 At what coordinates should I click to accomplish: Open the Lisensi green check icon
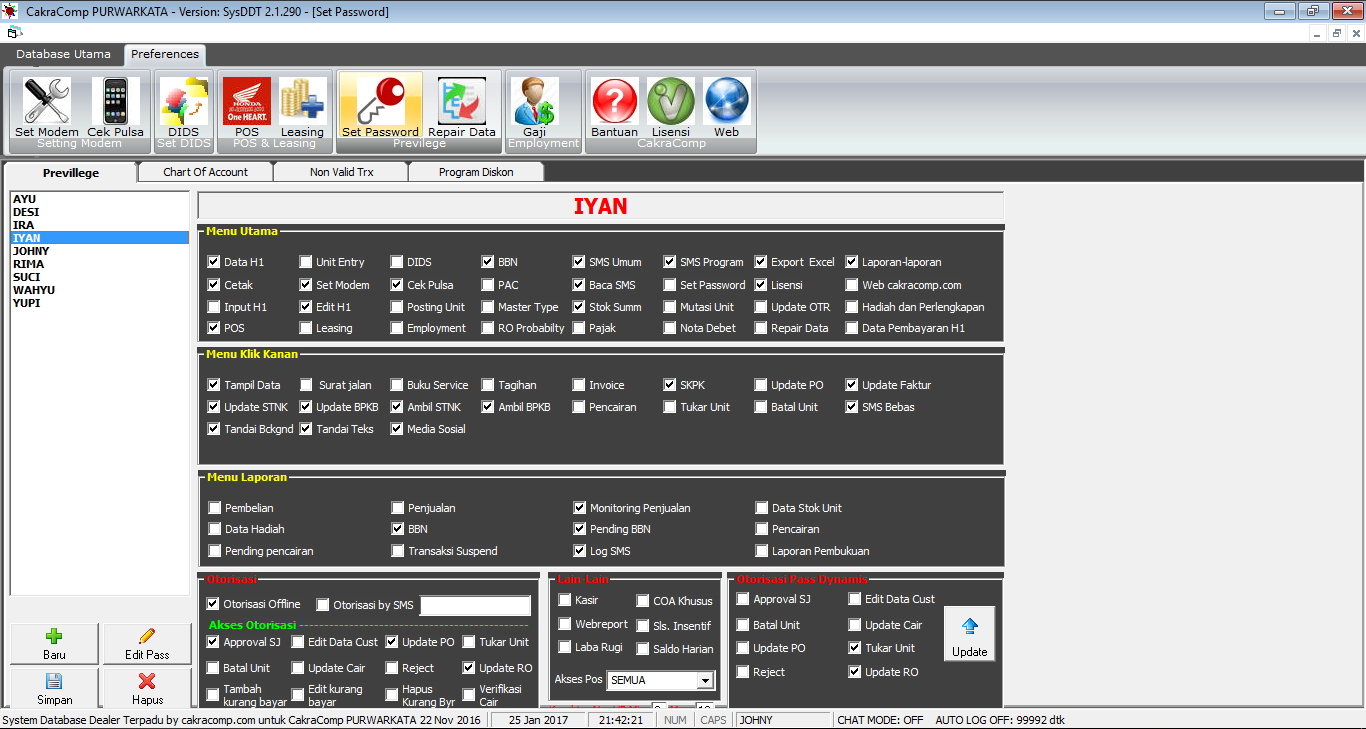[670, 106]
